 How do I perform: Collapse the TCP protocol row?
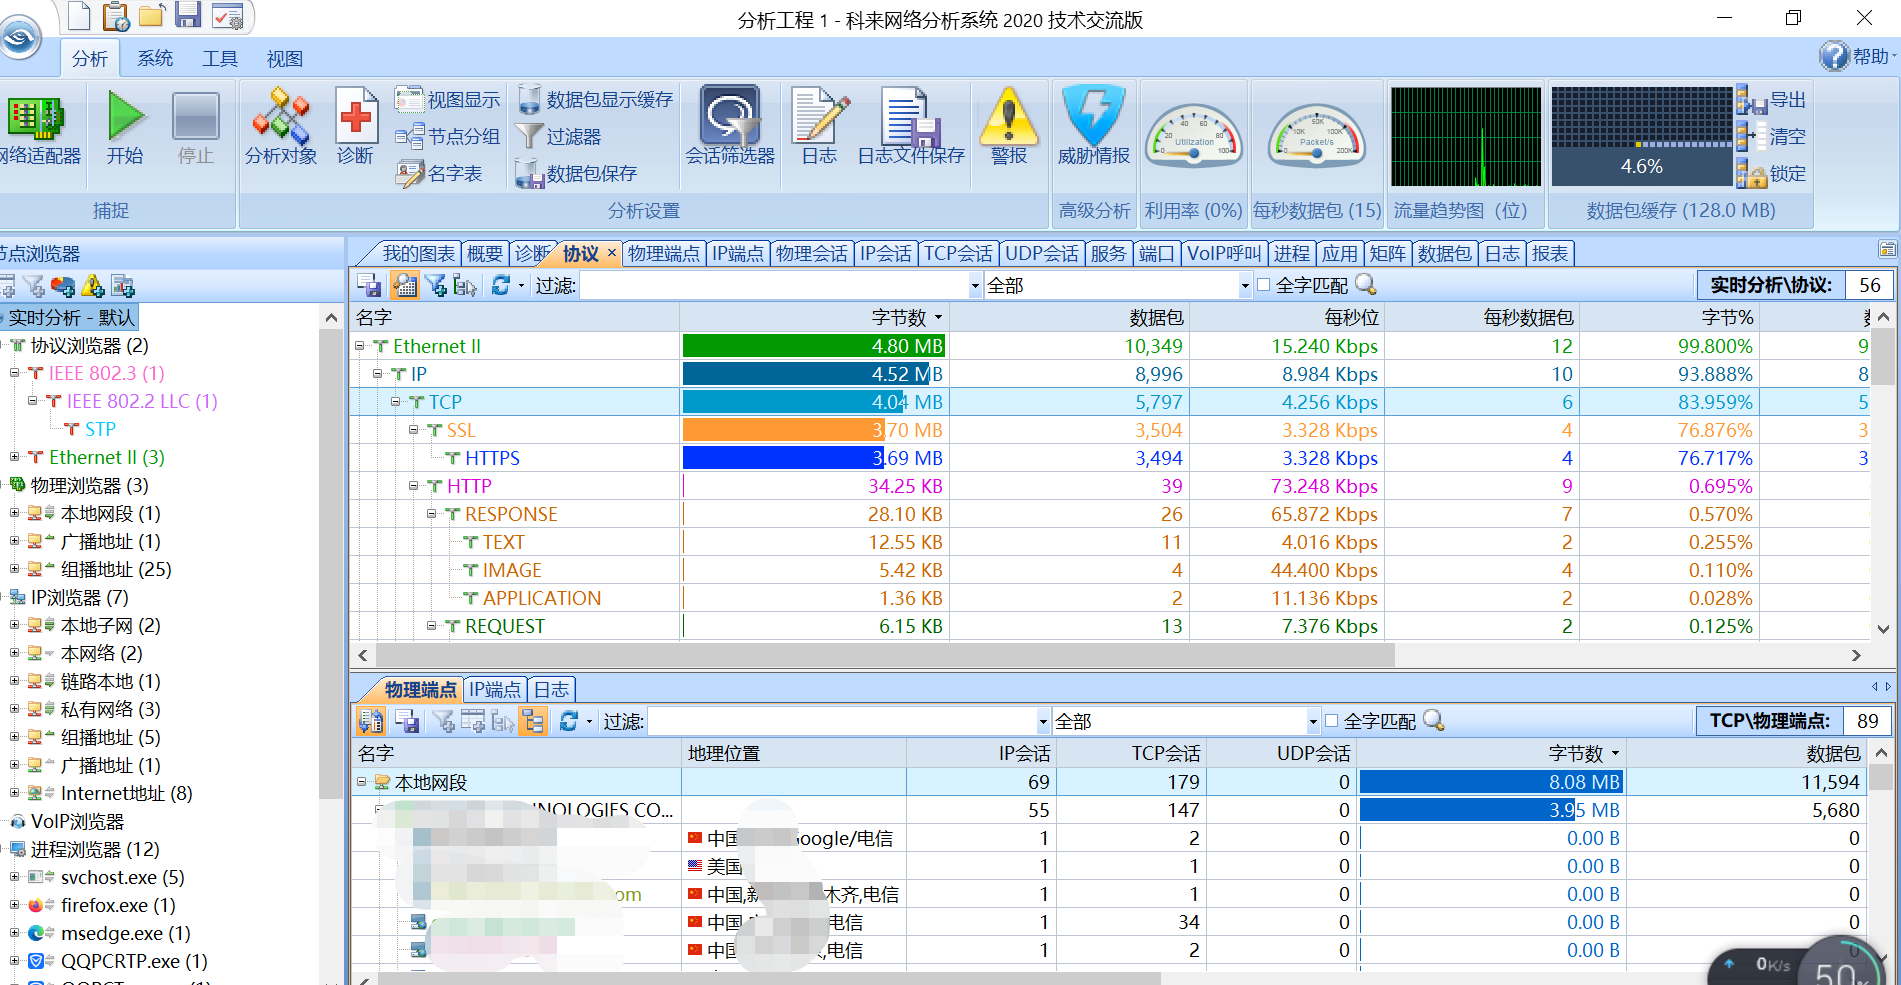point(396,402)
